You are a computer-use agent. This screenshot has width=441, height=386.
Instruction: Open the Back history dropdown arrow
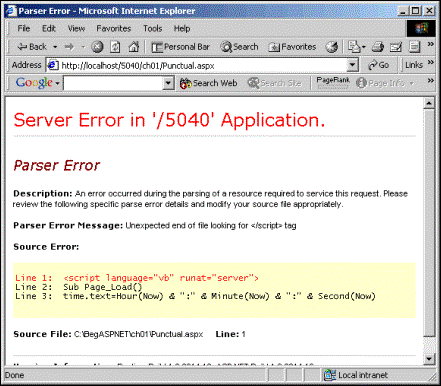pos(55,47)
